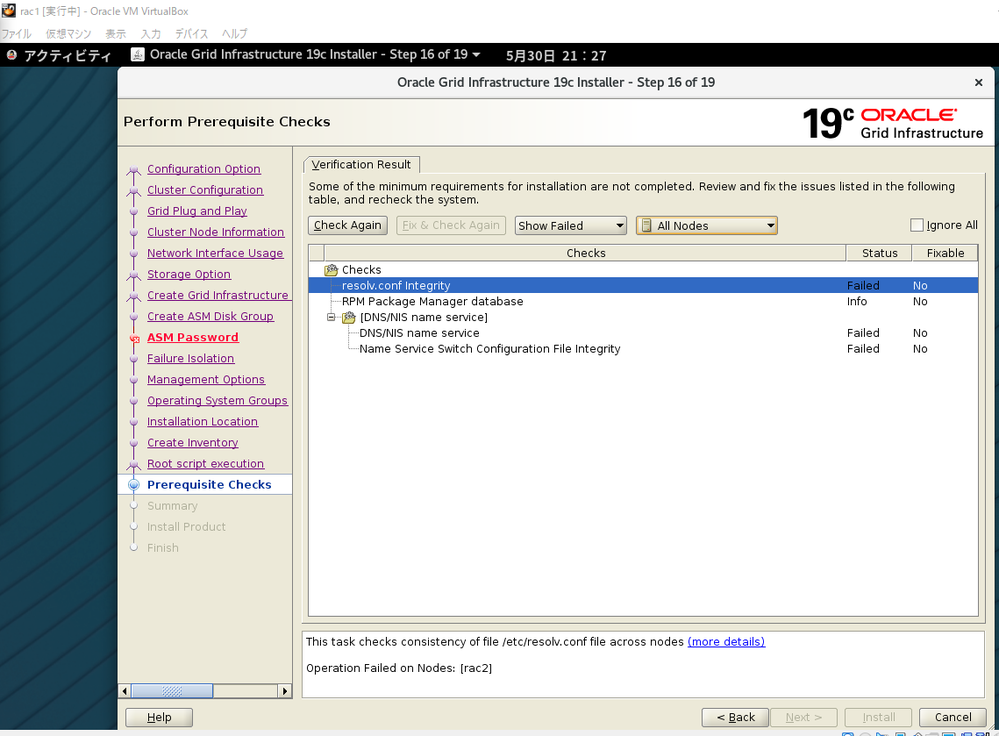Click the Oracle 19c logo
Viewport: 999px width, 736px height.
(893, 123)
